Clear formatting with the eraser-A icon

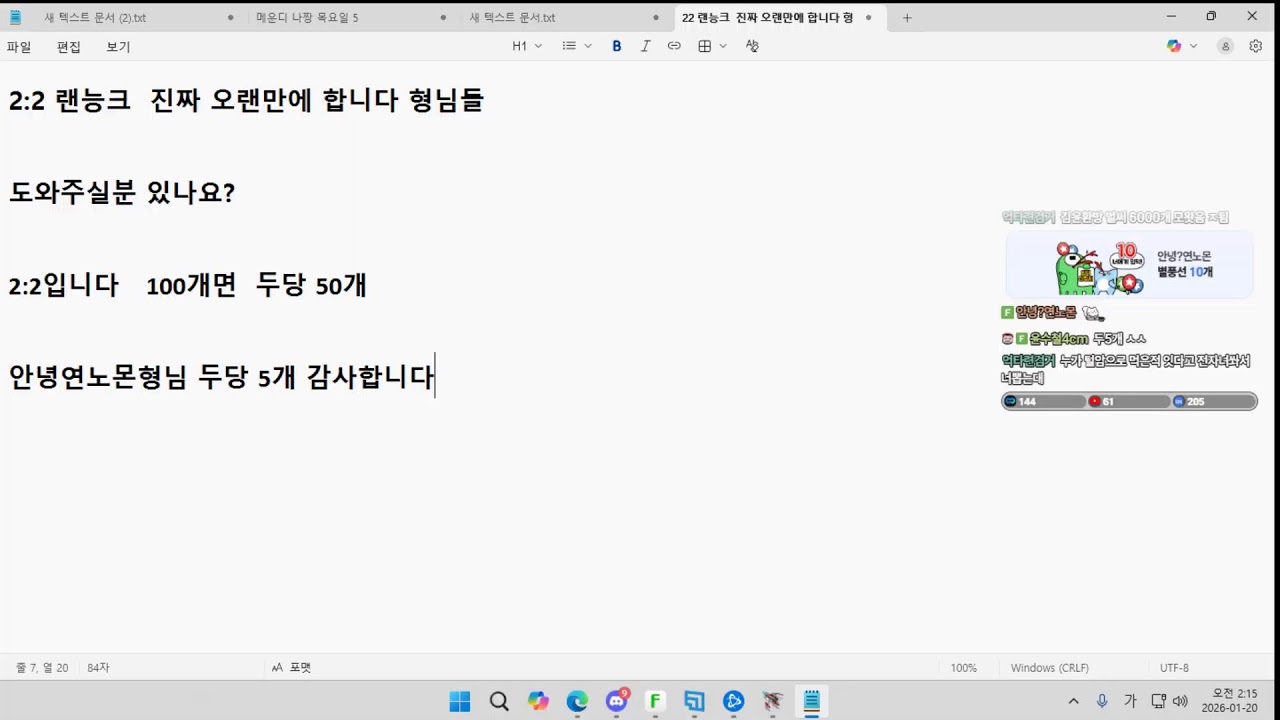[752, 46]
